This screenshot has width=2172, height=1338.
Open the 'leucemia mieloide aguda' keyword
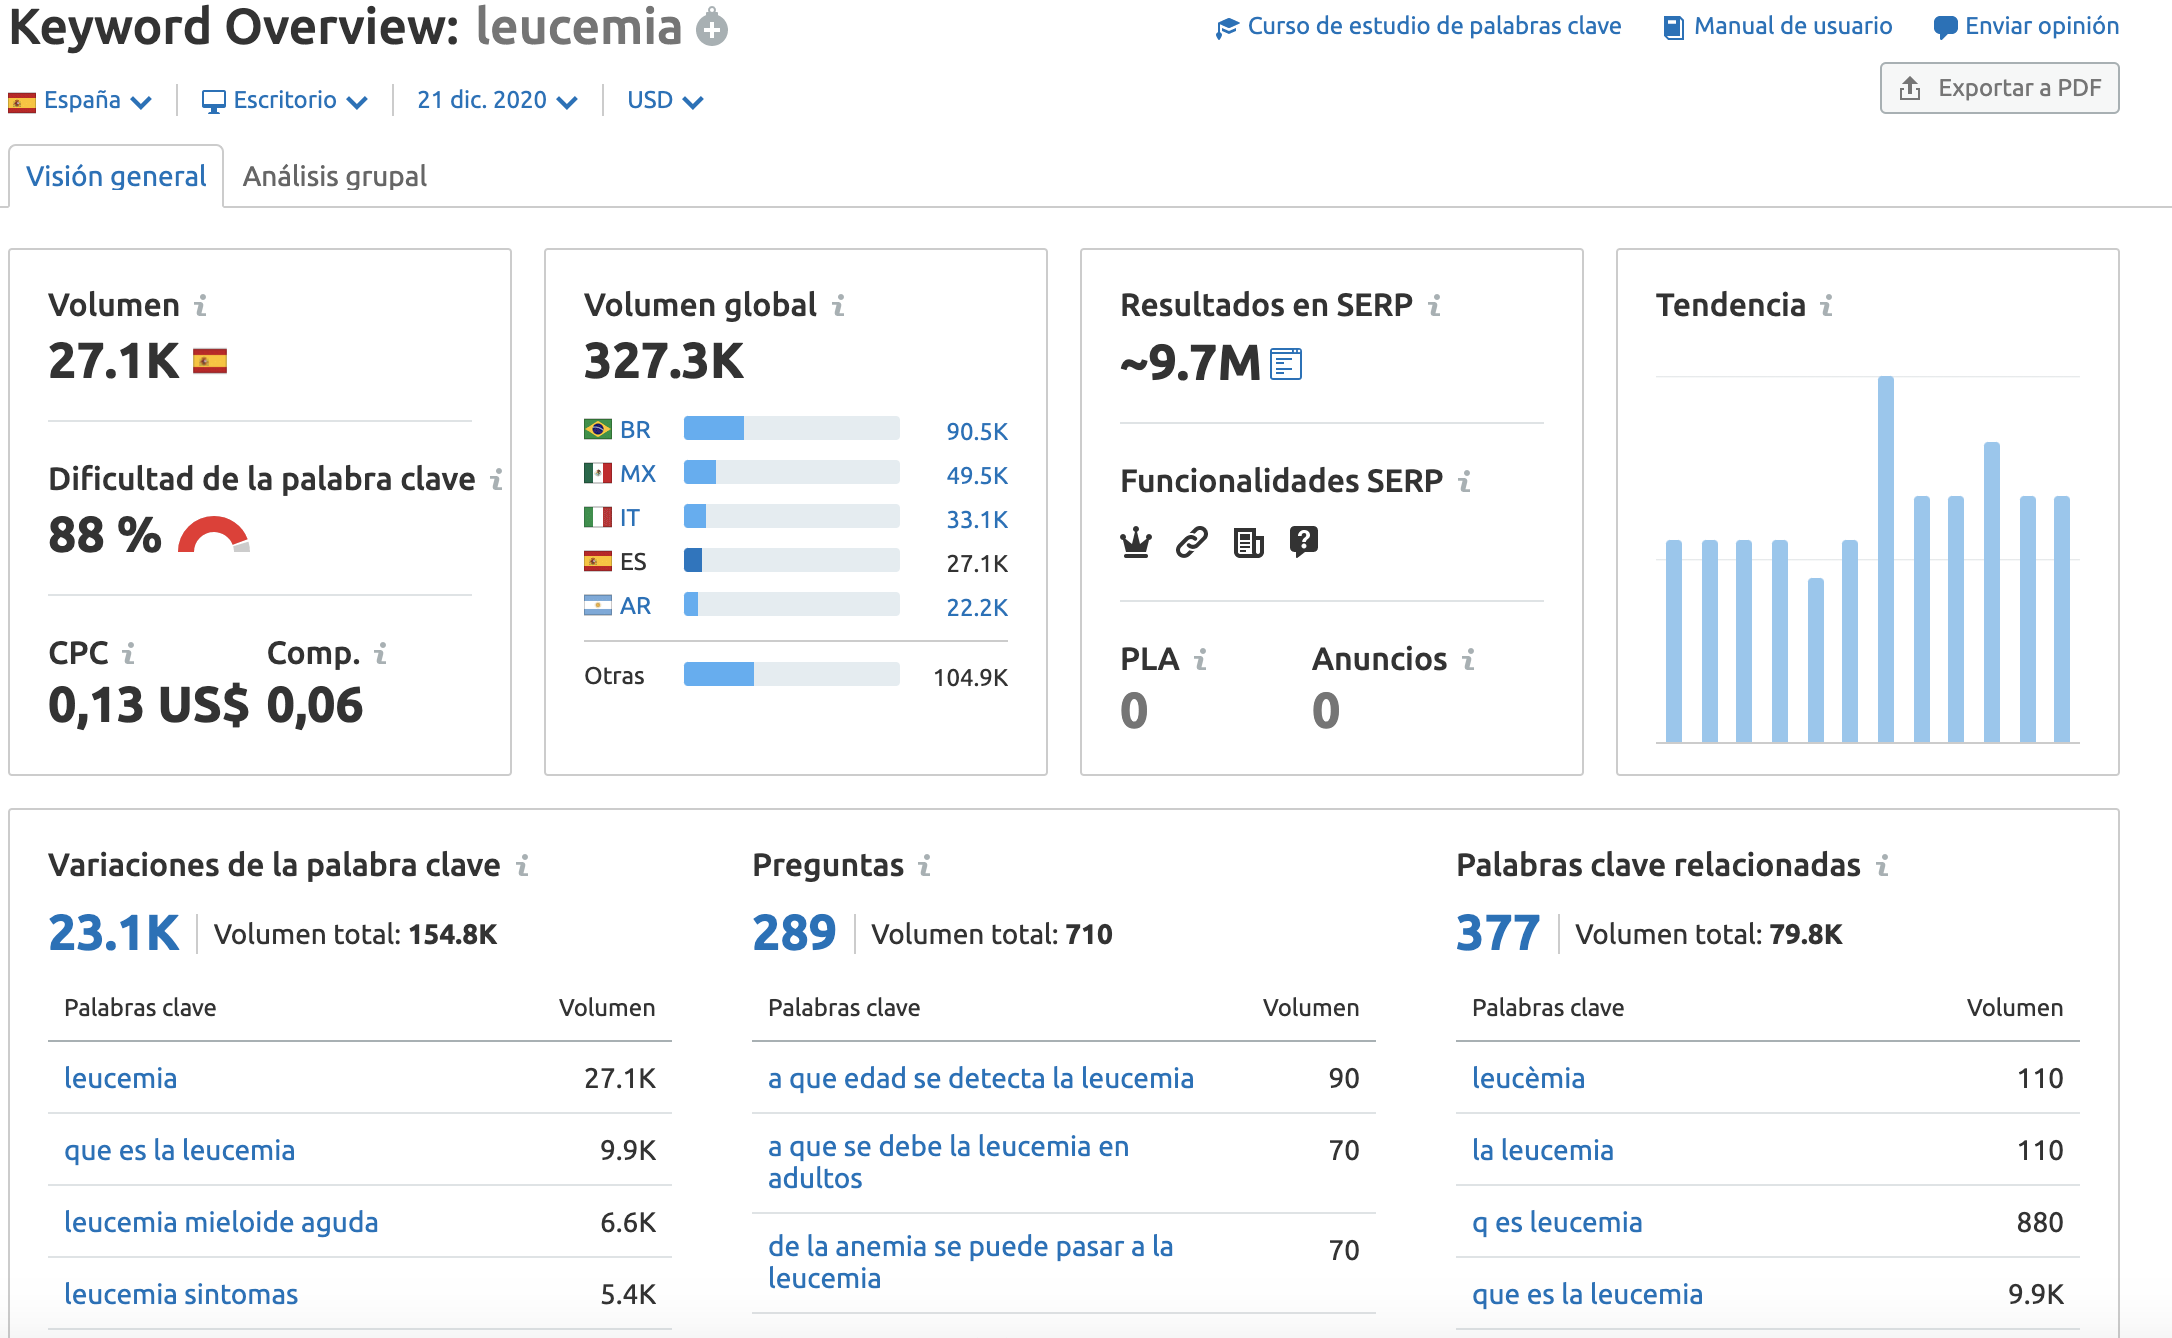[221, 1222]
